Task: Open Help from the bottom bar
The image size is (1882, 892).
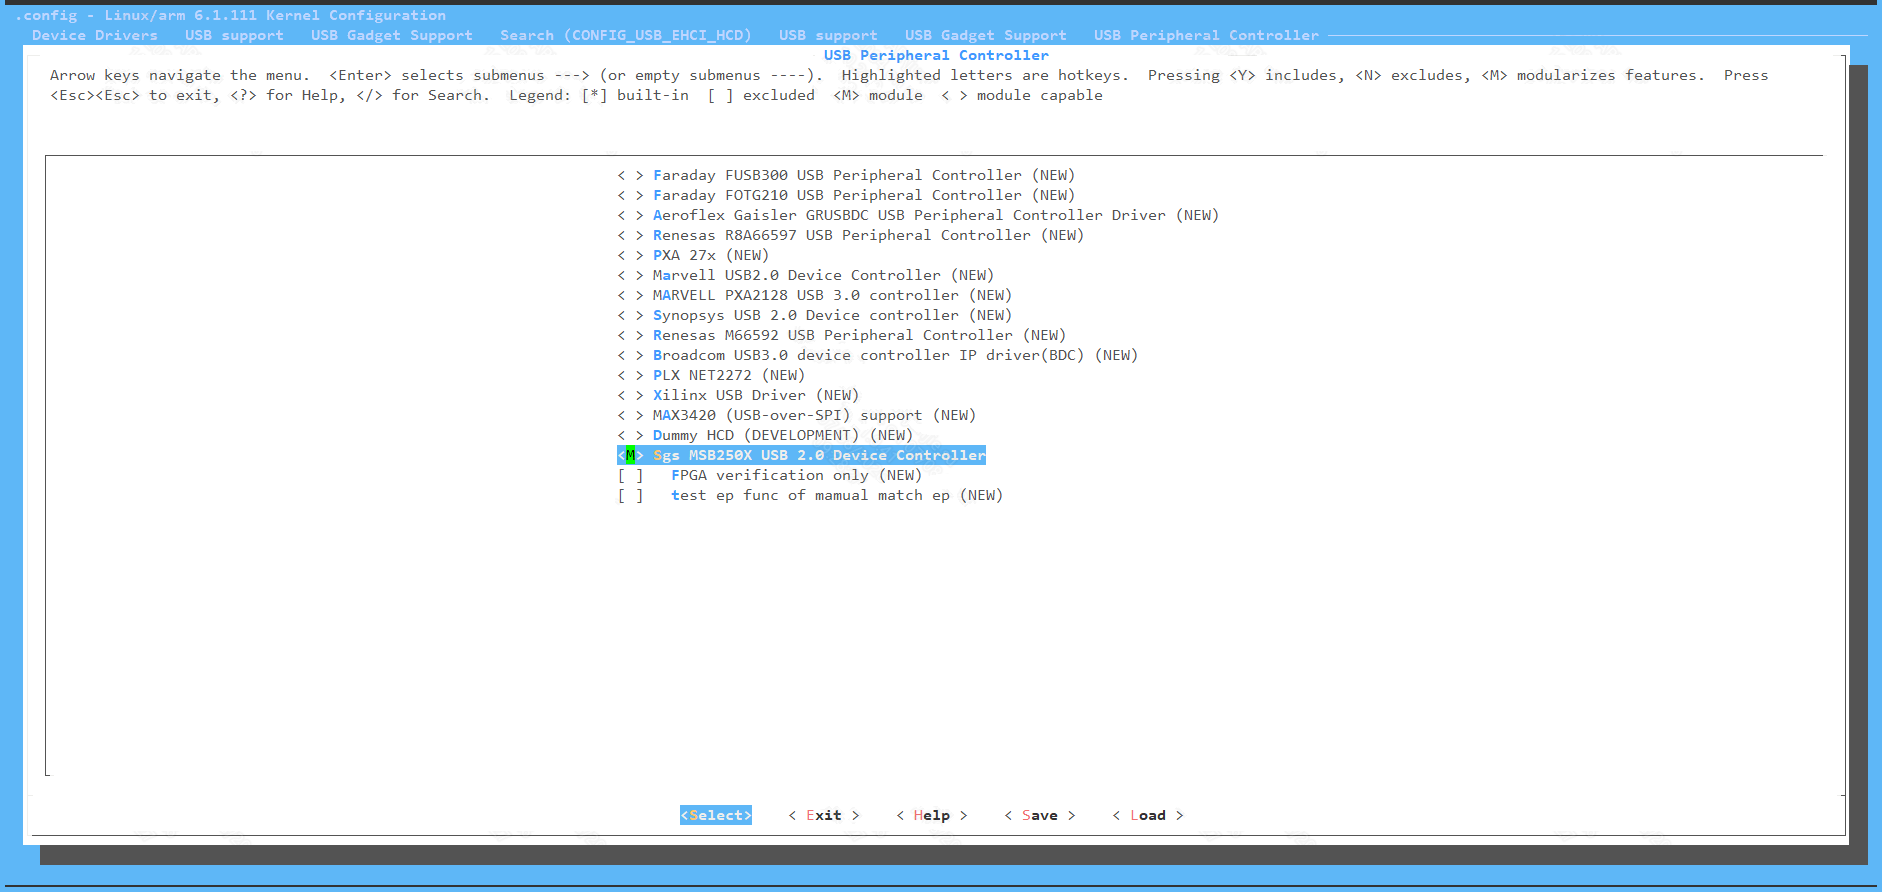Action: pyautogui.click(x=932, y=816)
